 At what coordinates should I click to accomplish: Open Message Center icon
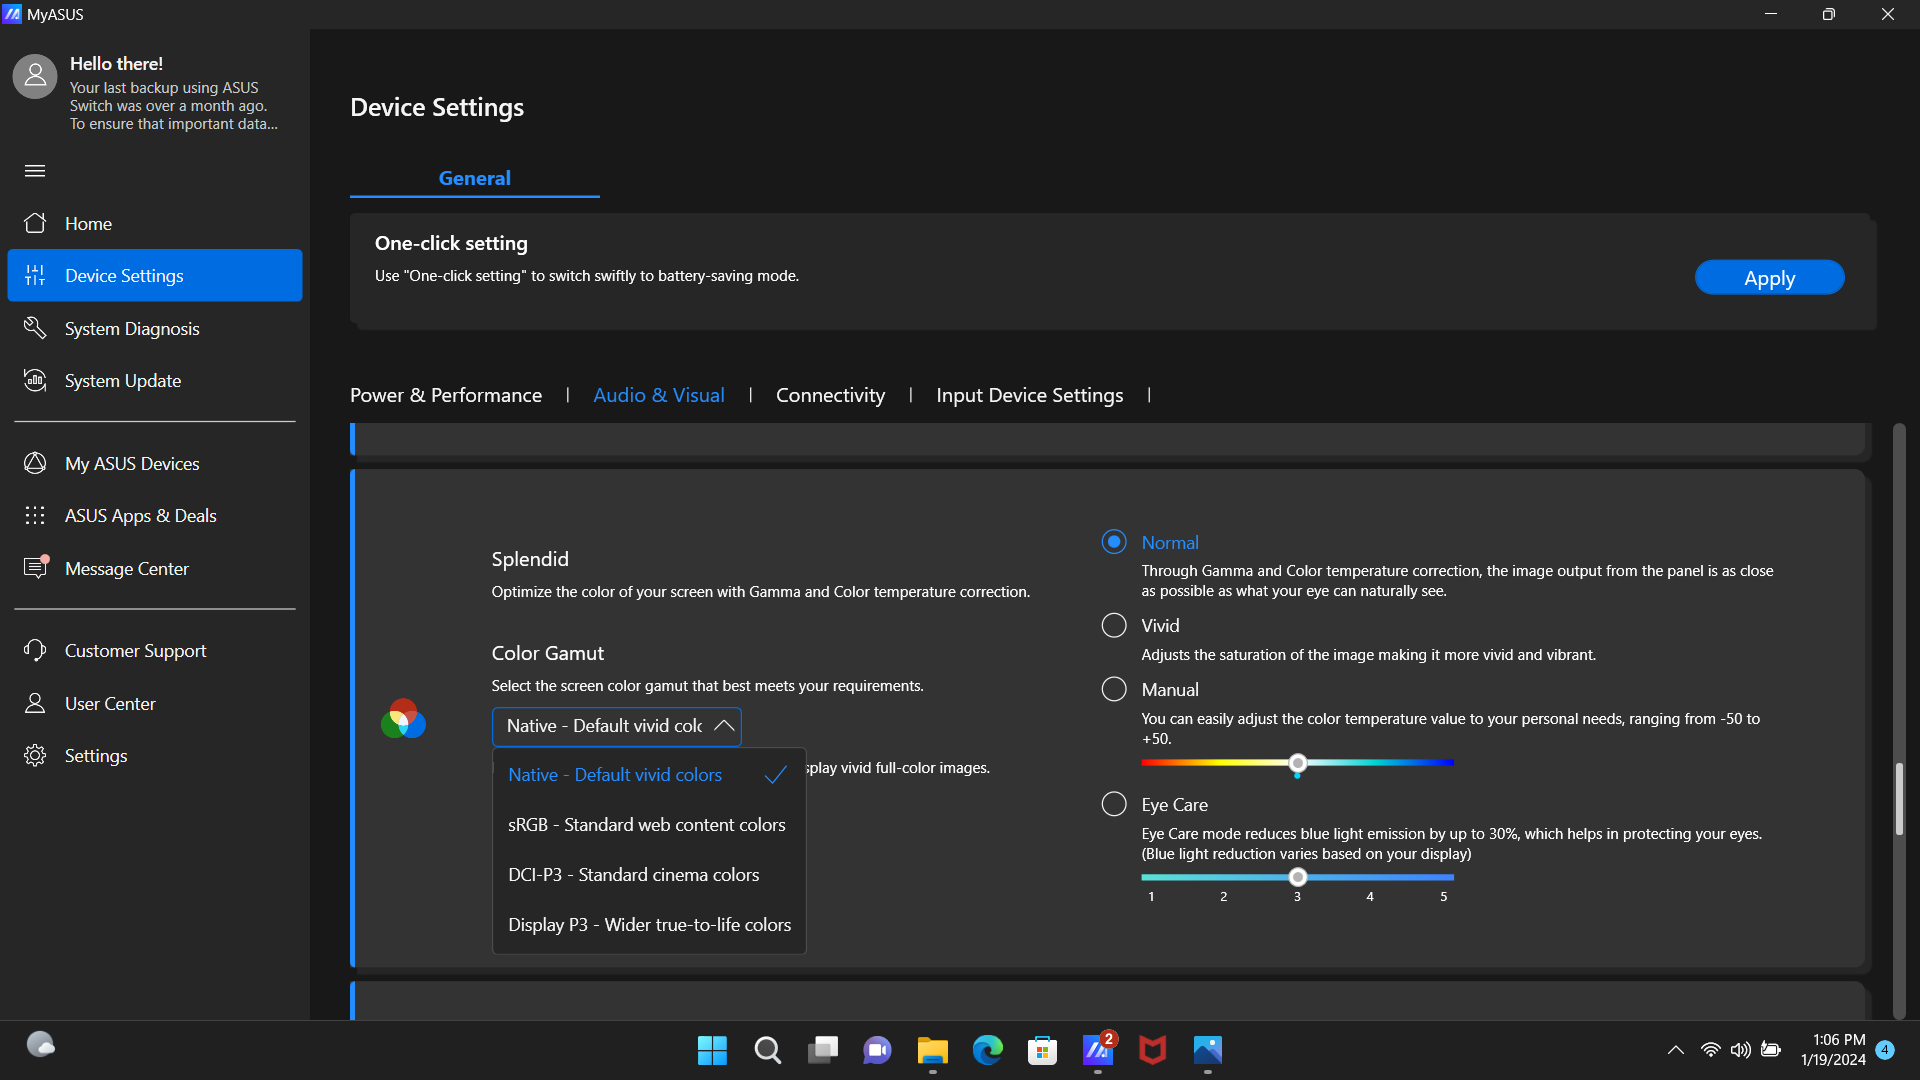pos(35,568)
